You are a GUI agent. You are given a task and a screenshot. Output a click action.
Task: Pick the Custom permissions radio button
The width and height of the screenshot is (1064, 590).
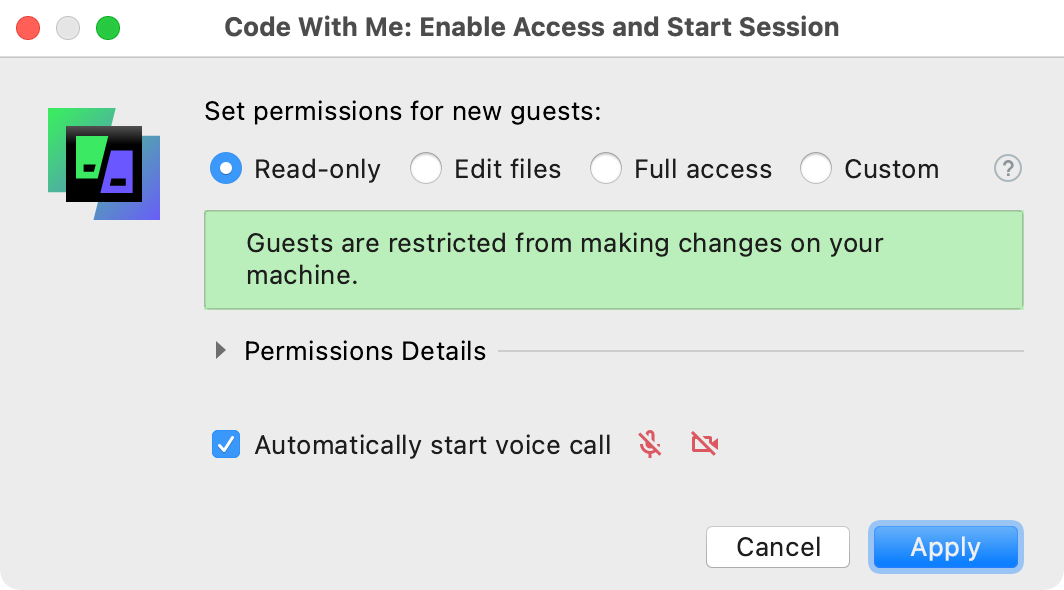pyautogui.click(x=816, y=168)
